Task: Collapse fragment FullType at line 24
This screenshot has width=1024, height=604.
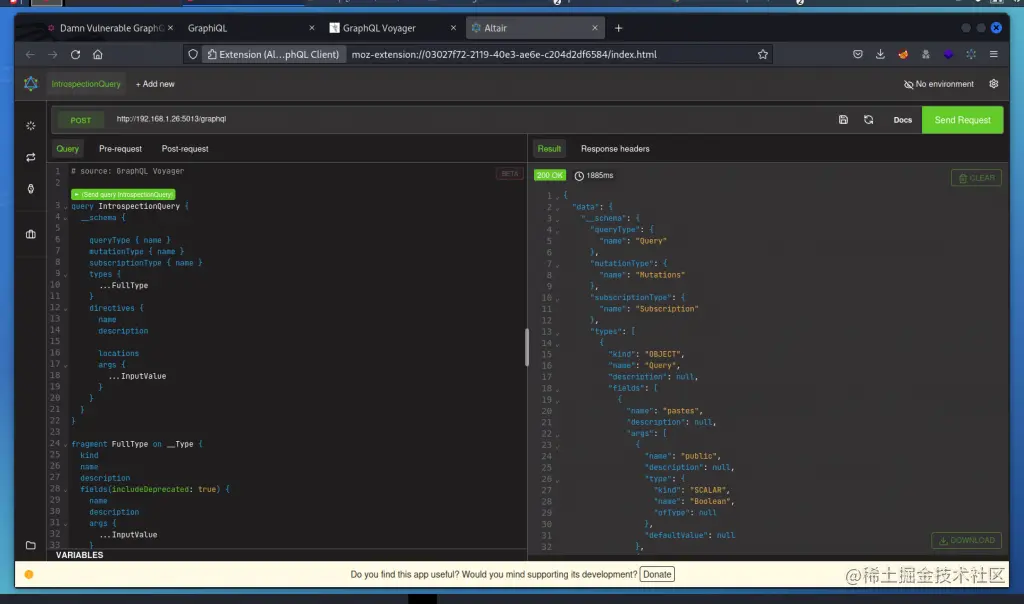Action: (x=65, y=445)
